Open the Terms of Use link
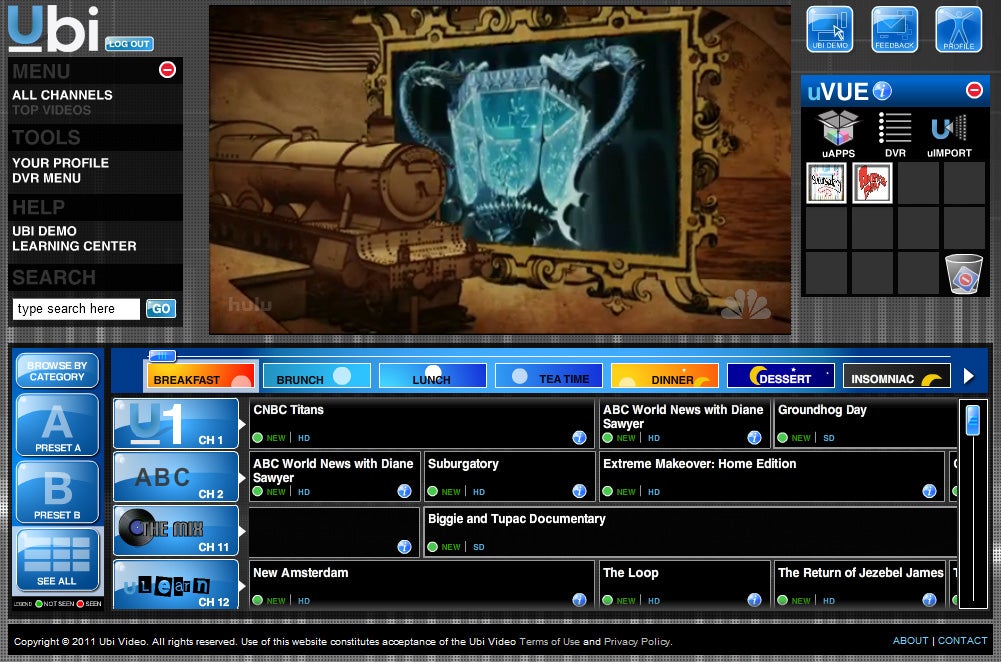Image resolution: width=1001 pixels, height=662 pixels. 550,642
